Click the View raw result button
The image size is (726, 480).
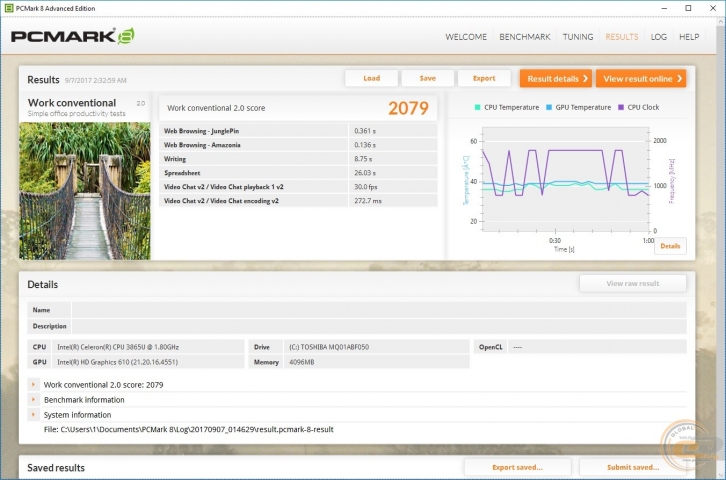pyautogui.click(x=632, y=283)
